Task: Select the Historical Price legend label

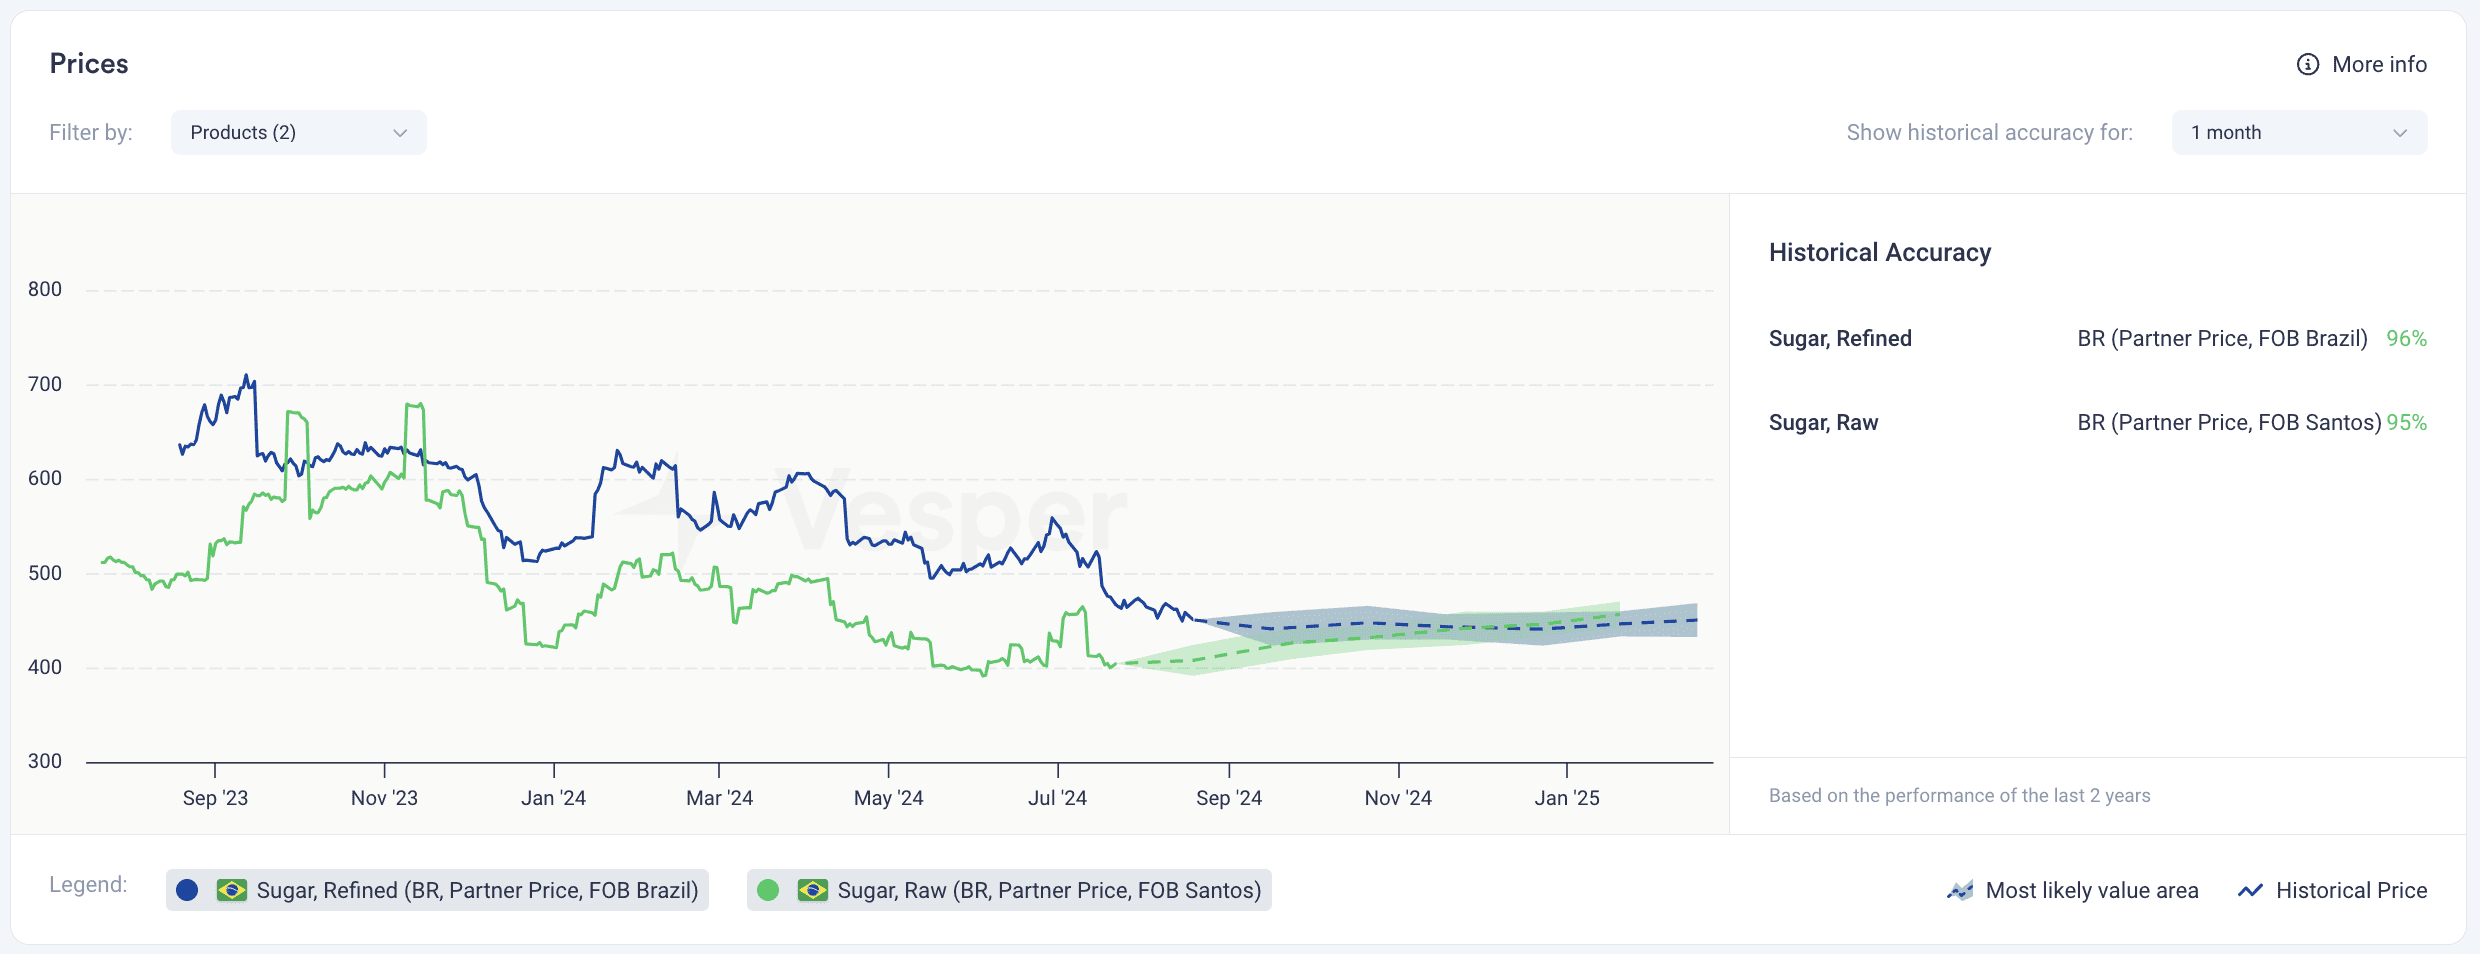Action: tap(2352, 890)
